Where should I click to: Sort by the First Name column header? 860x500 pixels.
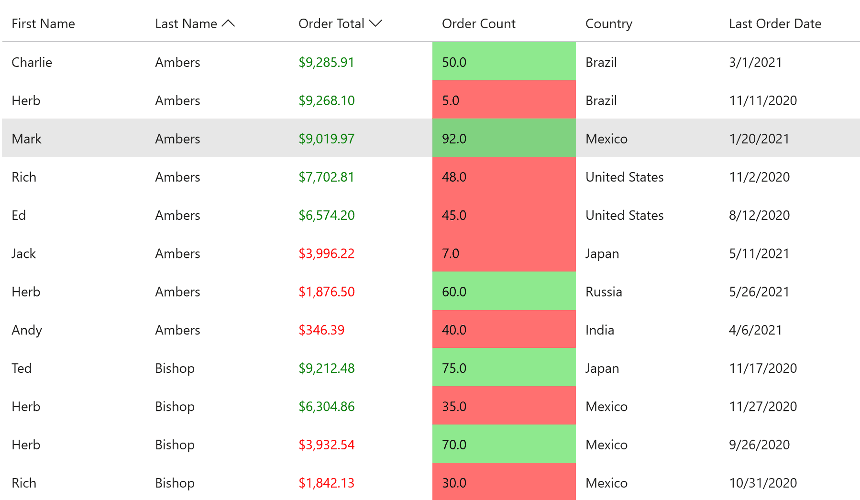click(x=43, y=24)
